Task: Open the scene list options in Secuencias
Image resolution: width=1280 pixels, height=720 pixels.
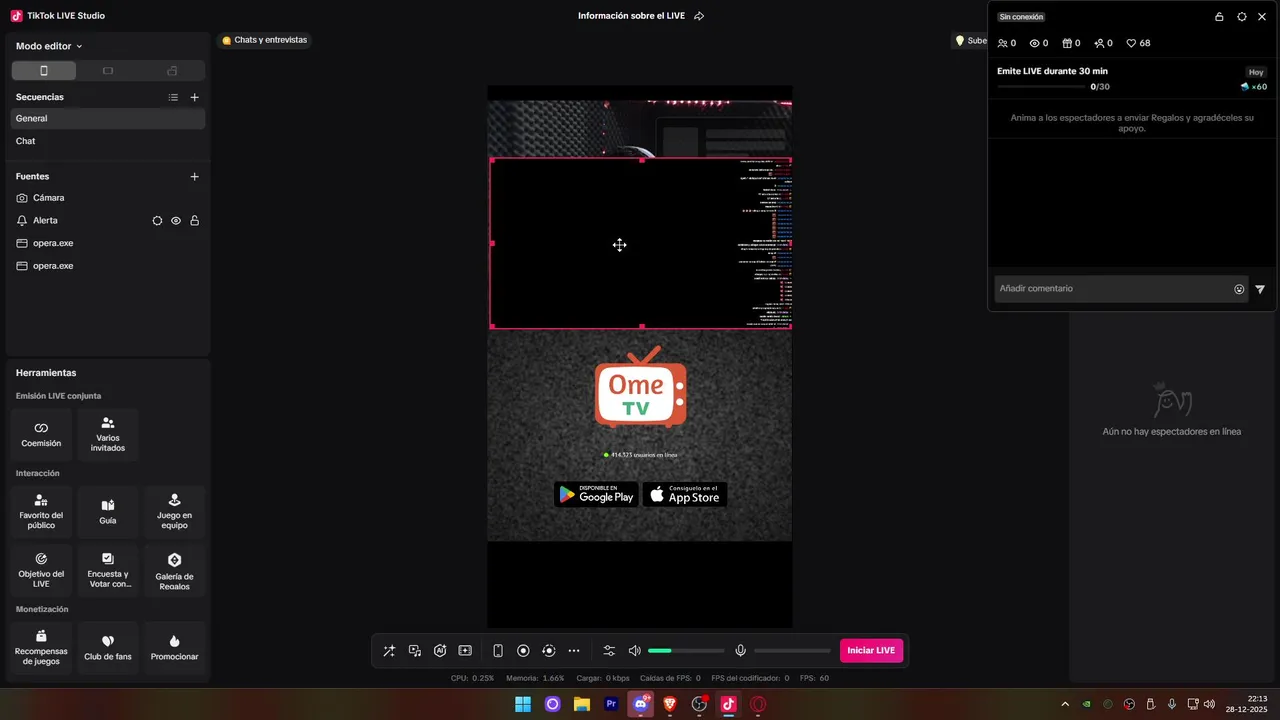Action: 173,97
